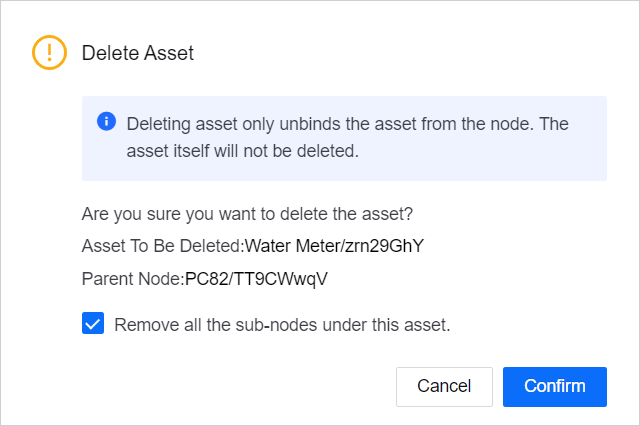Confirm the asset deletion
This screenshot has height=426, width=640.
554,386
